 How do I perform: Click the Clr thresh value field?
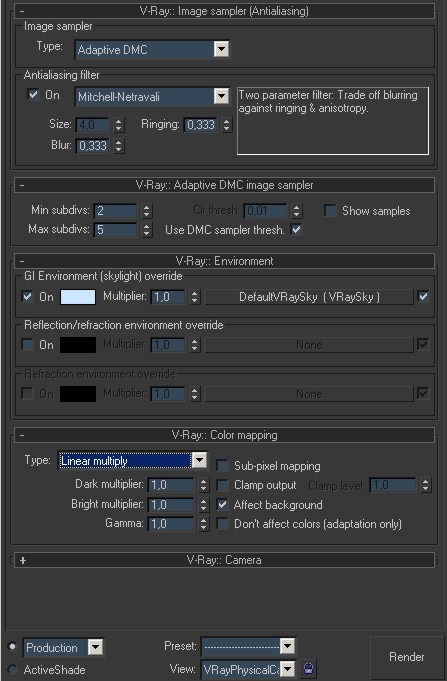click(x=265, y=211)
